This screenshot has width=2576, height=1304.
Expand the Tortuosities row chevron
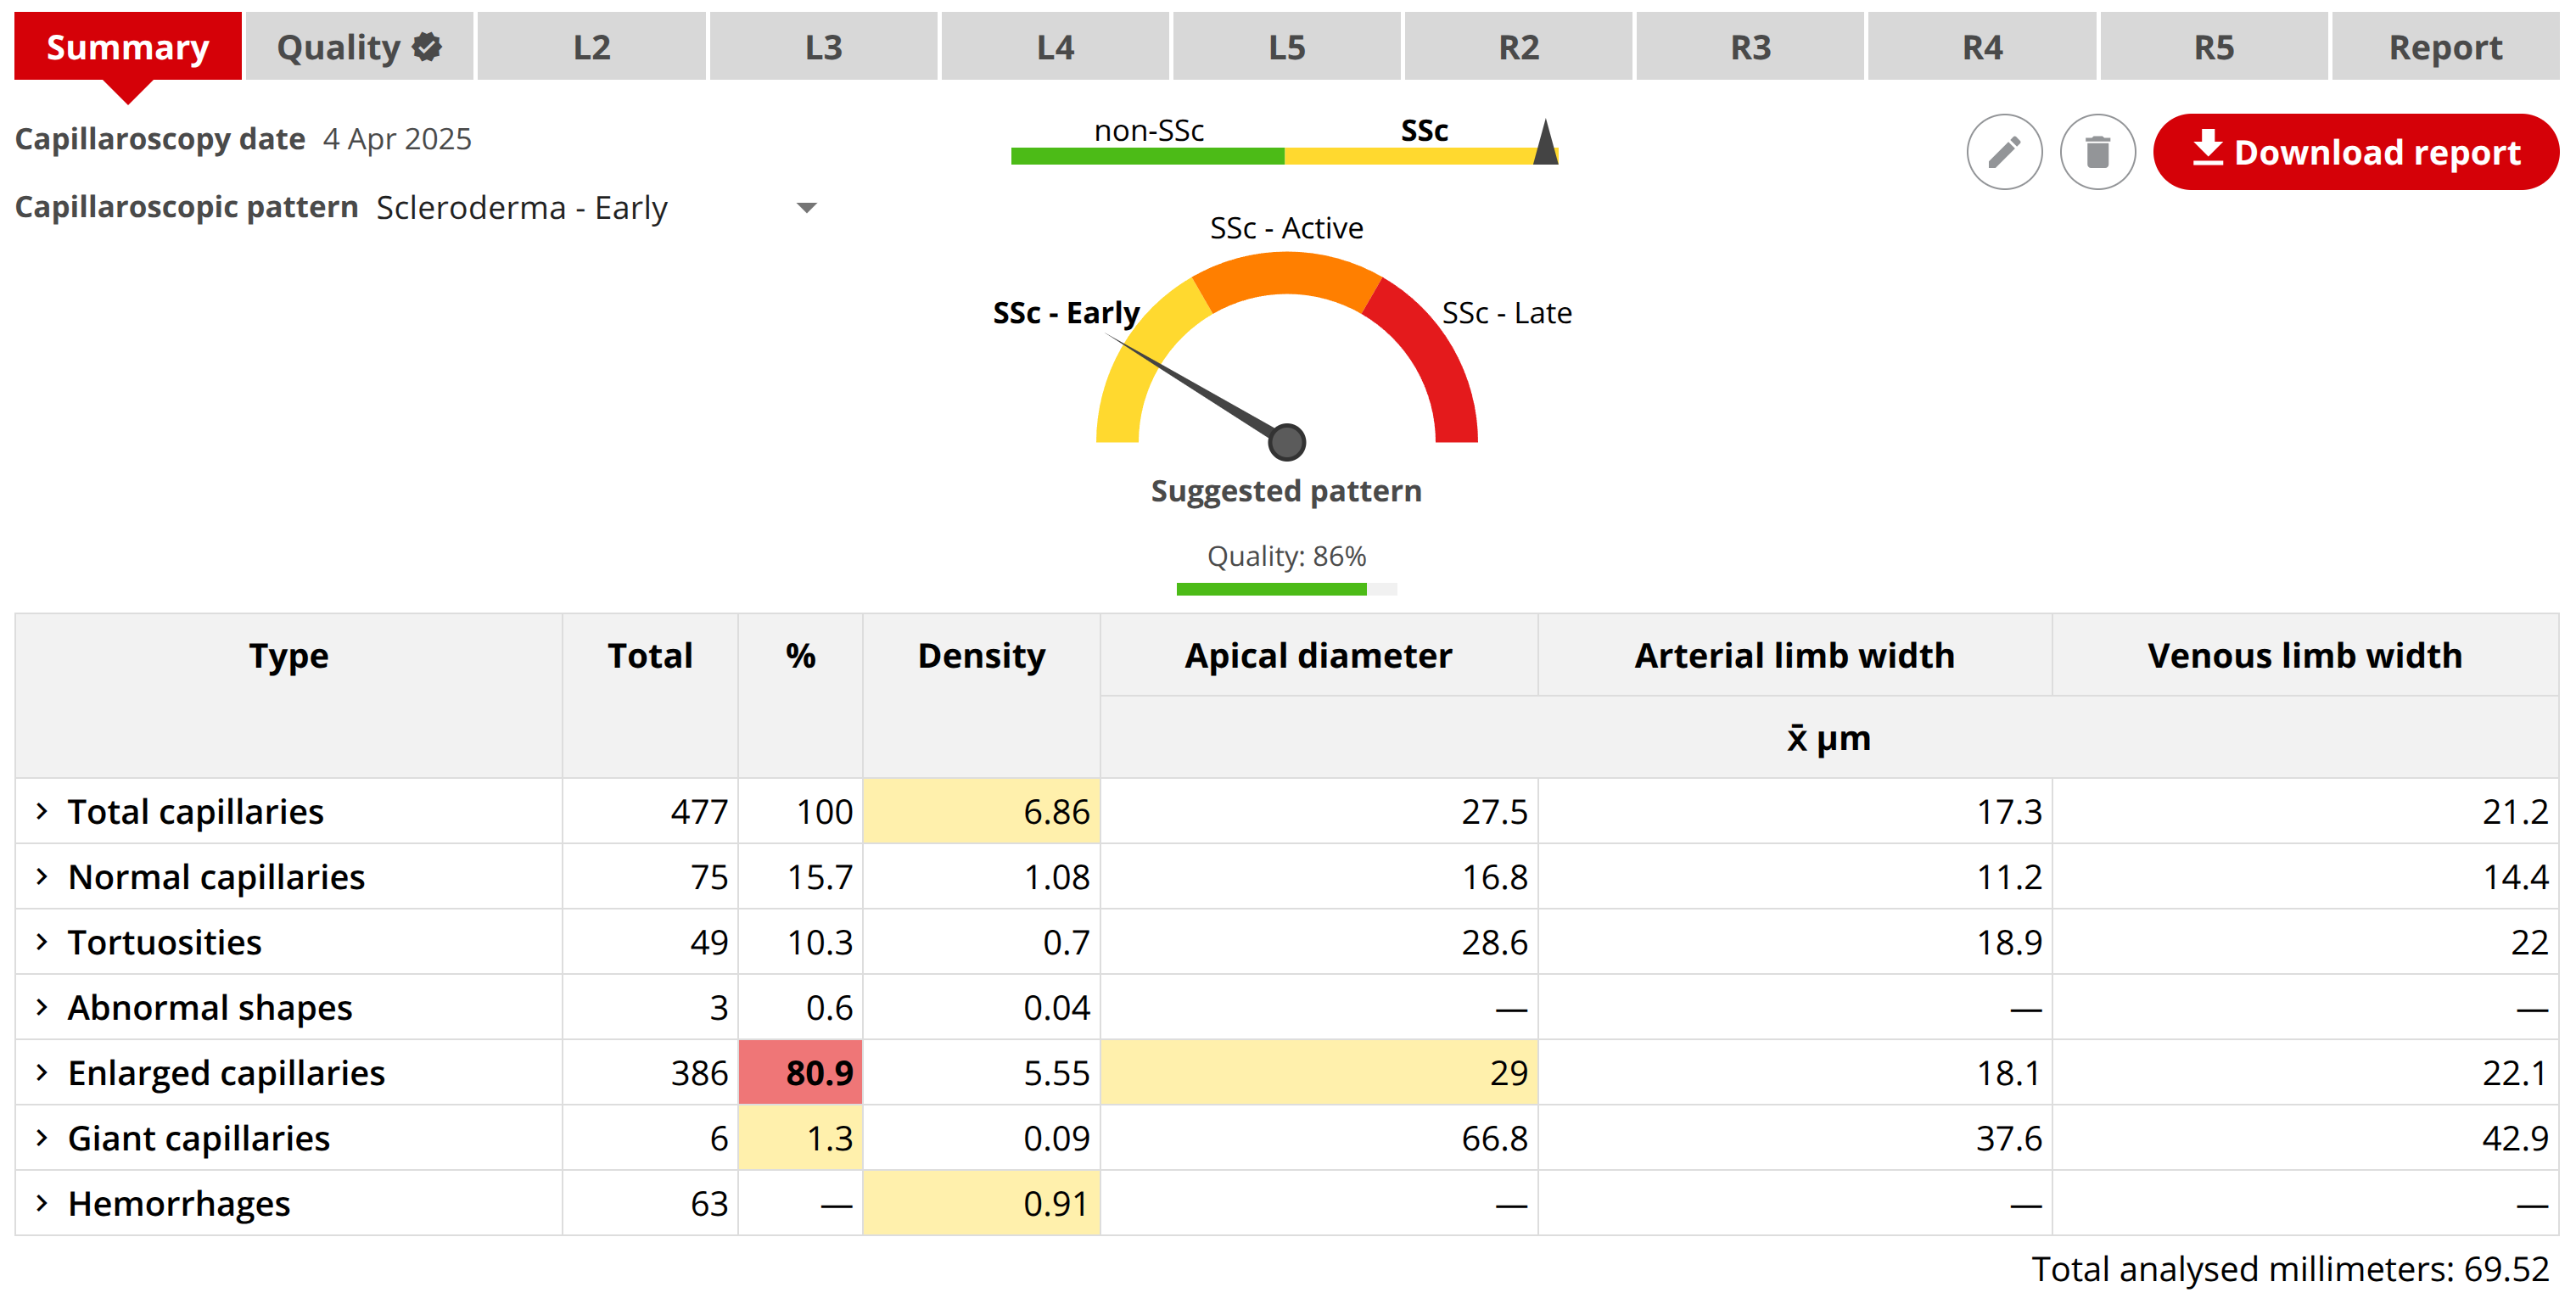click(x=42, y=942)
